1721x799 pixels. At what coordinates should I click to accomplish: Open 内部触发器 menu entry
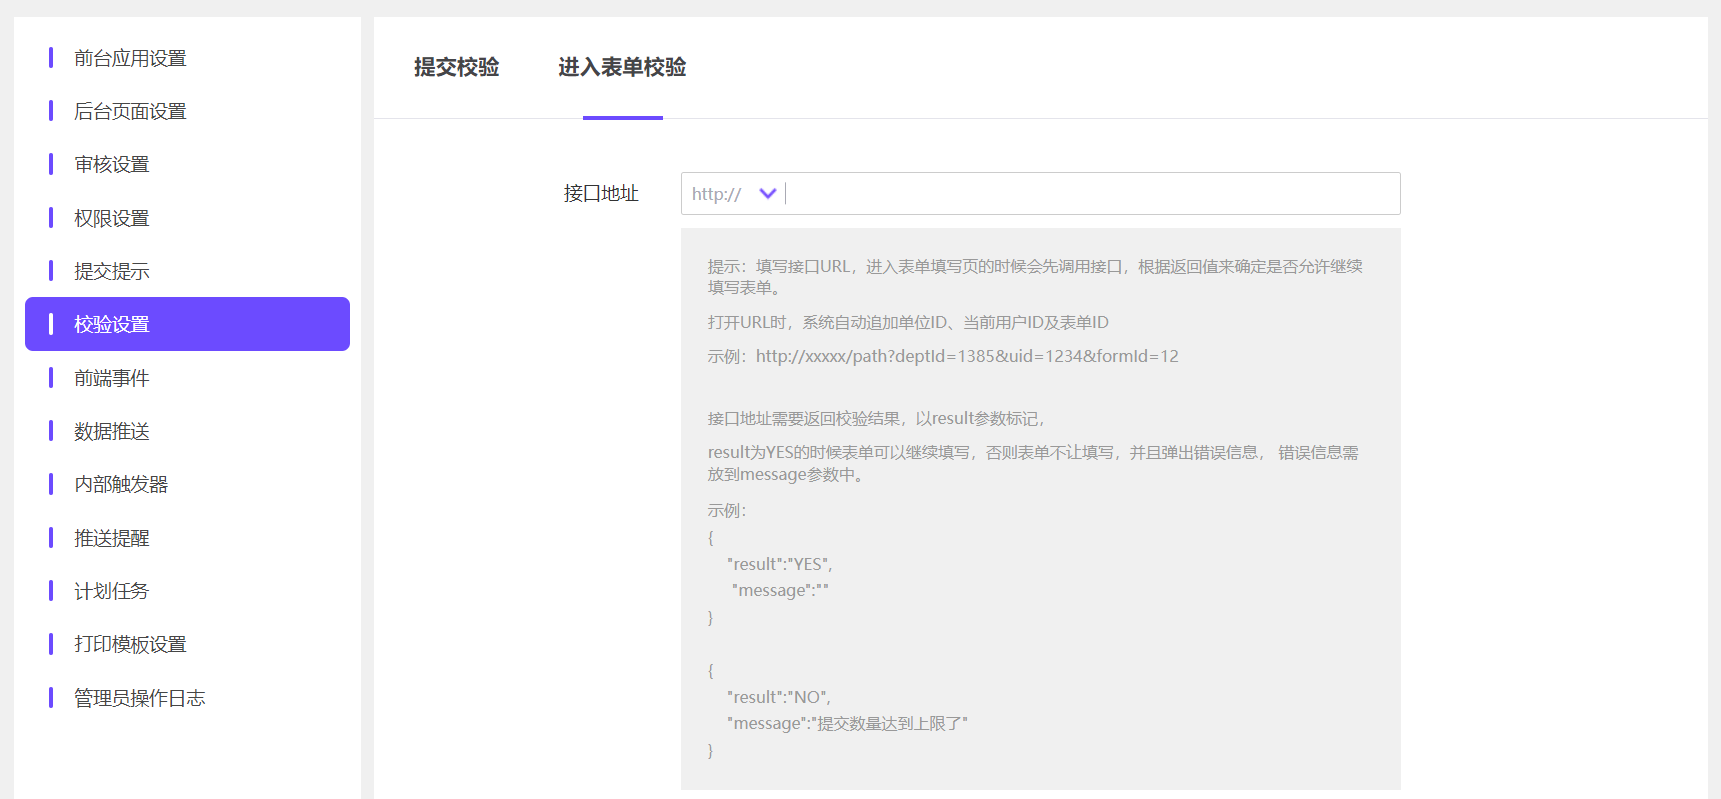point(121,484)
